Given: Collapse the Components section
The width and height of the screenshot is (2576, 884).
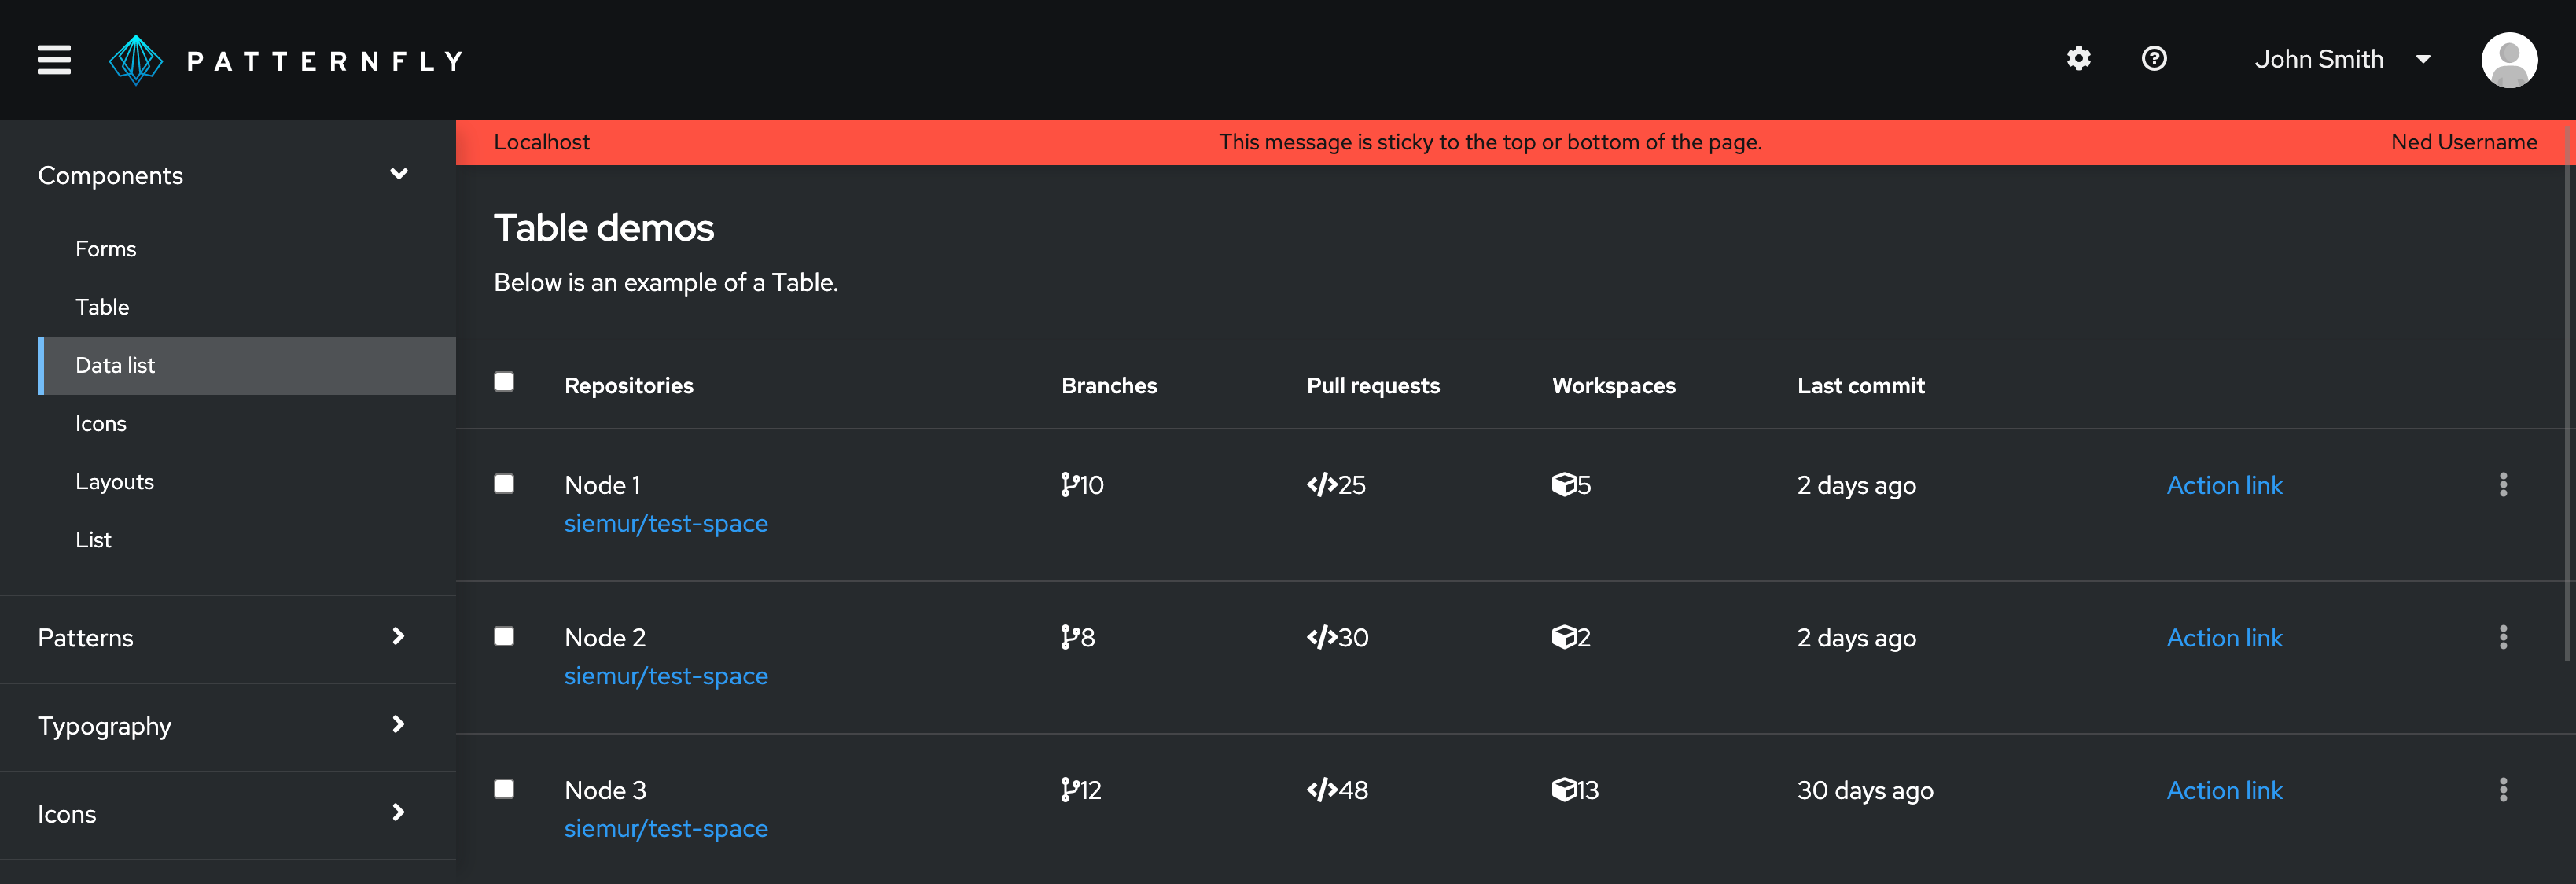Looking at the screenshot, I should tap(398, 174).
